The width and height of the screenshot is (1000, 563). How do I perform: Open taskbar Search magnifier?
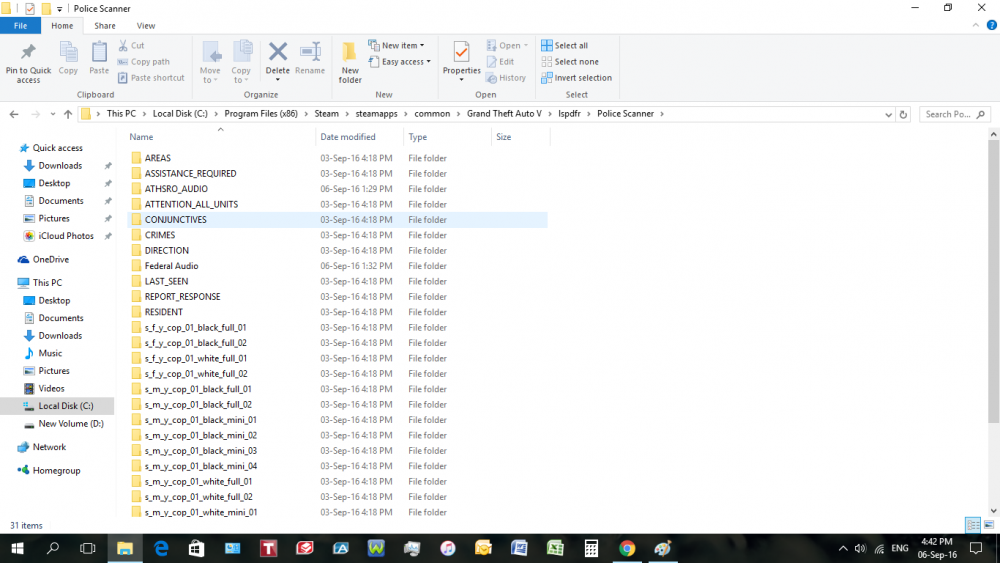(53, 548)
